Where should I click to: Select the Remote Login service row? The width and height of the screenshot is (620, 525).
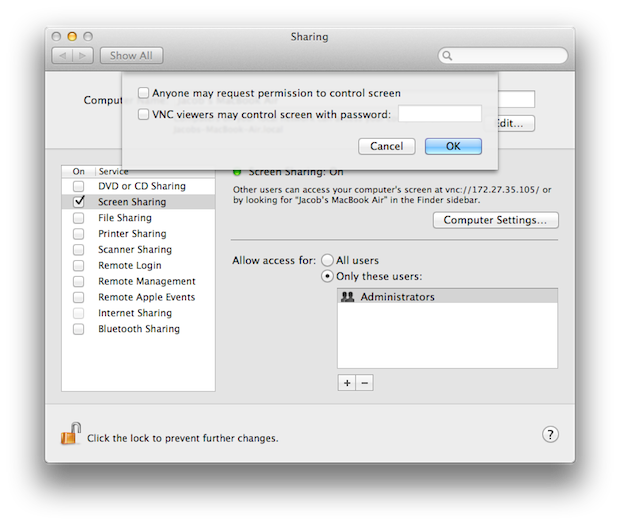[x=138, y=265]
